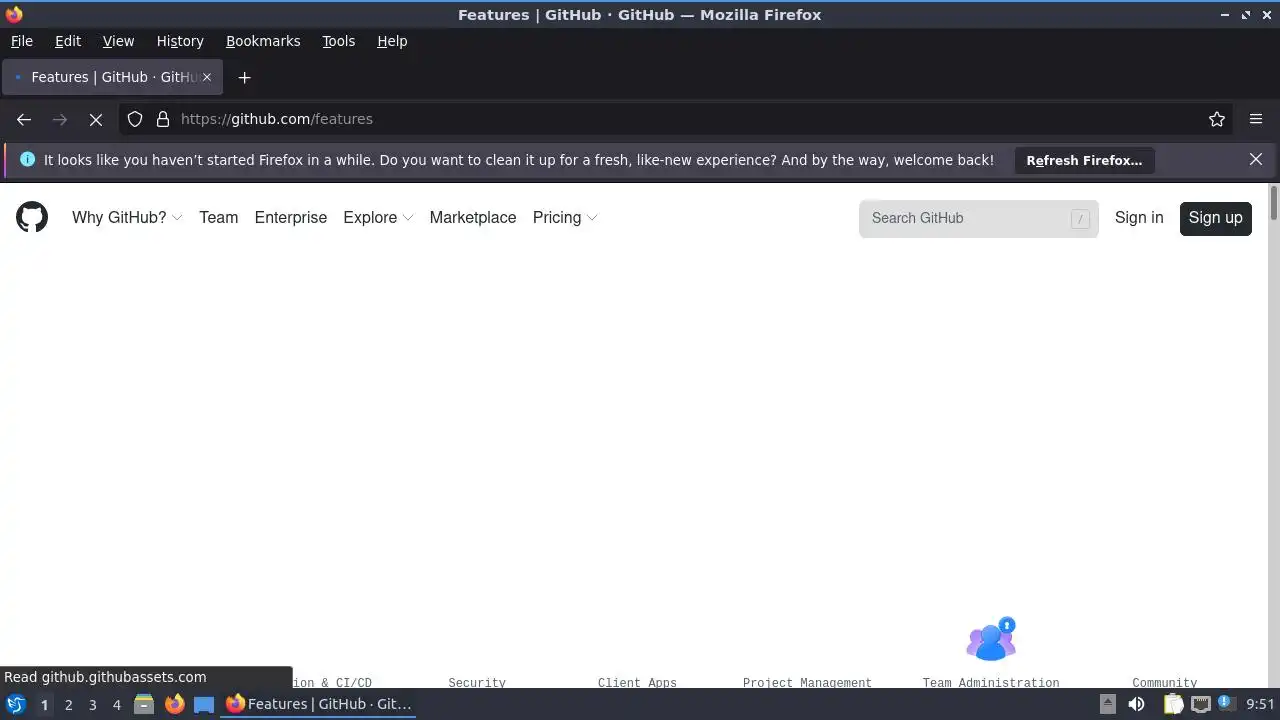Viewport: 1280px width, 720px height.
Task: Open the taskbar start menu icon
Action: pos(16,704)
